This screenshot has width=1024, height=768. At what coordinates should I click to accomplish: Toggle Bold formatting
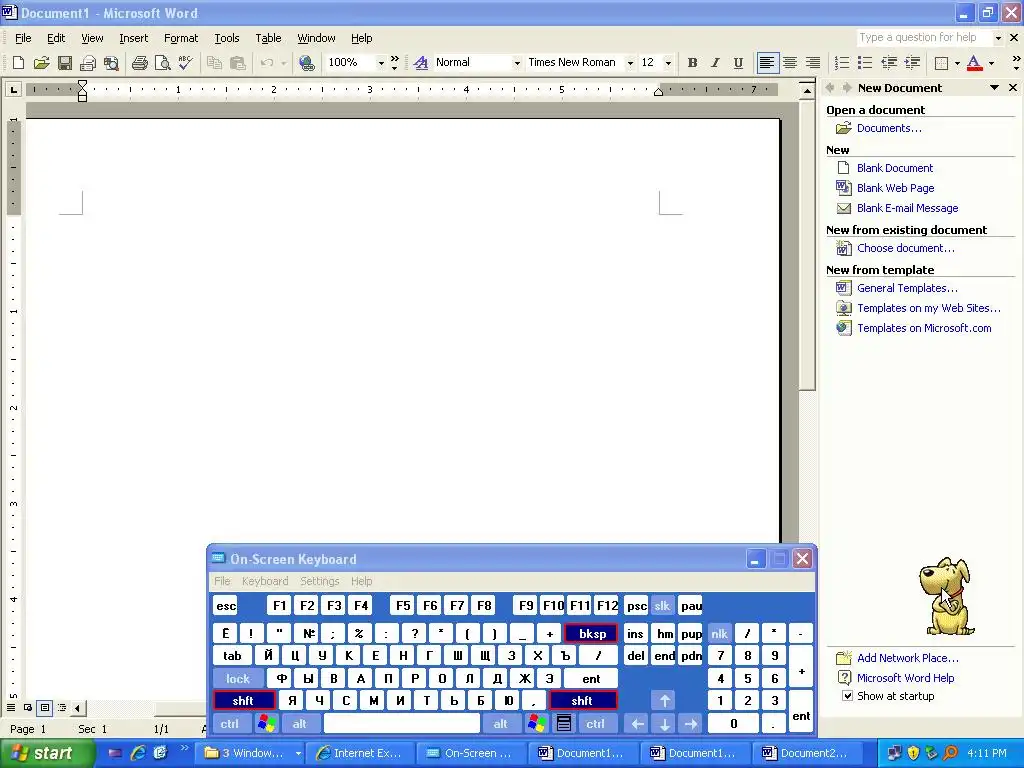(692, 63)
